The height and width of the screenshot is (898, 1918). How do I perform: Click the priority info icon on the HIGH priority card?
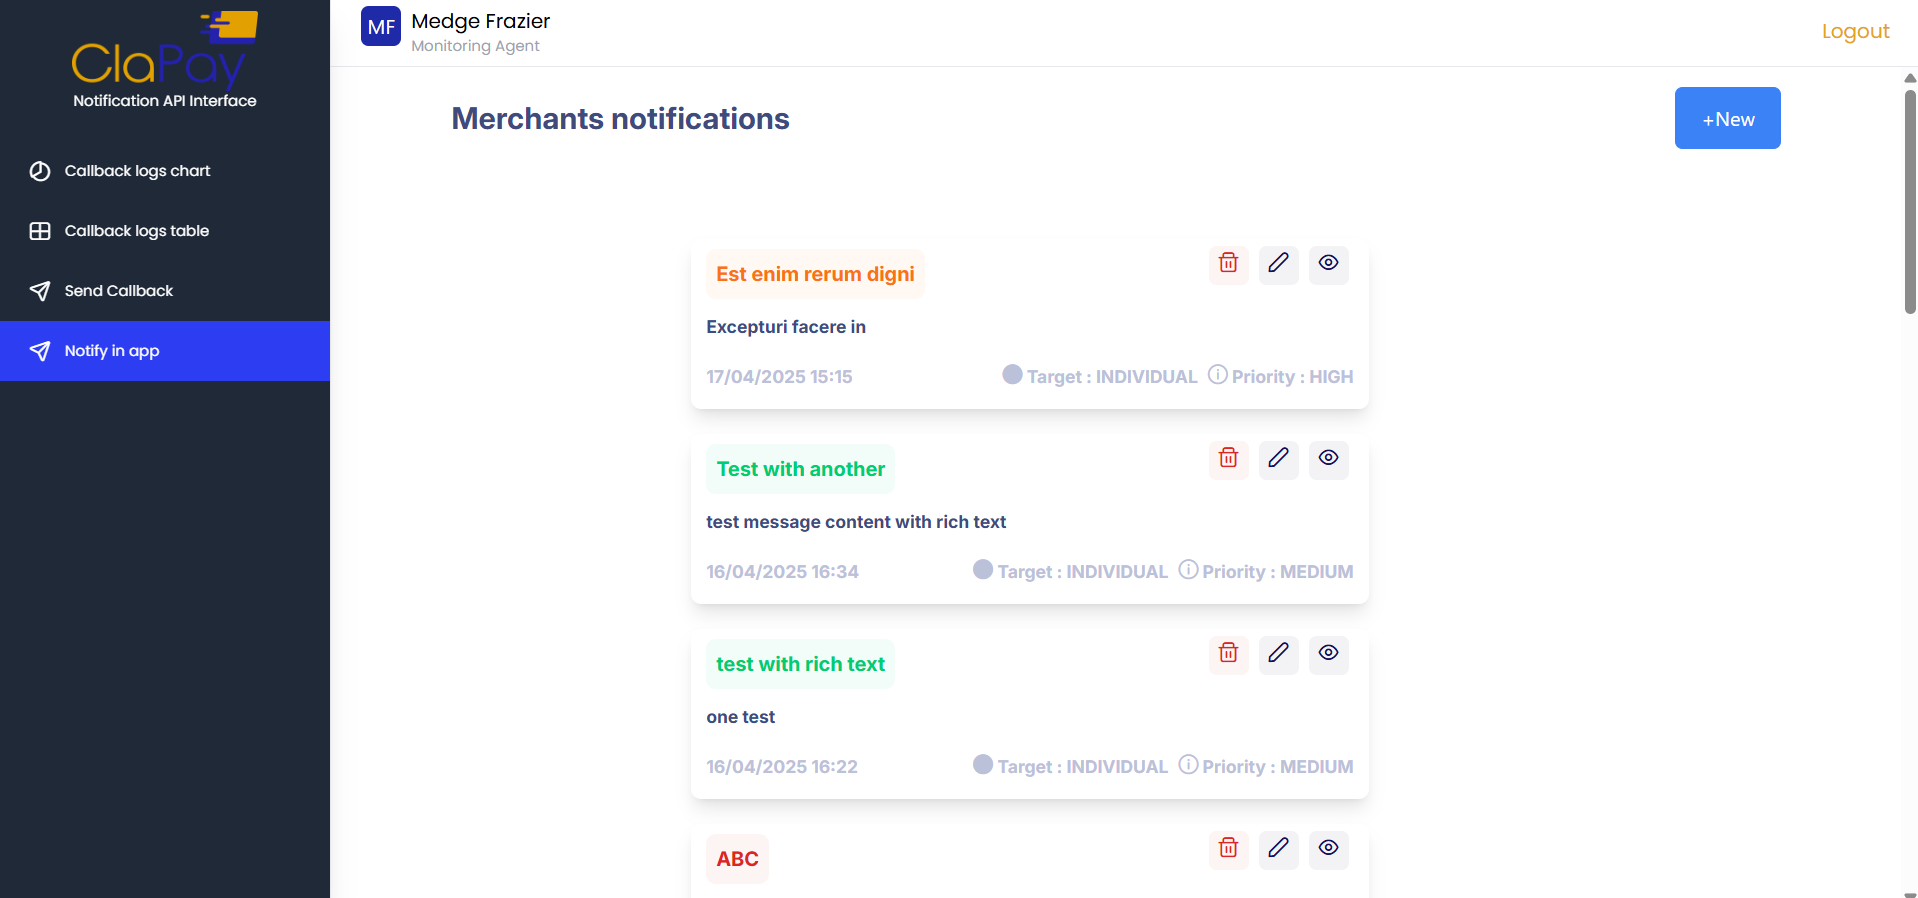(1218, 375)
